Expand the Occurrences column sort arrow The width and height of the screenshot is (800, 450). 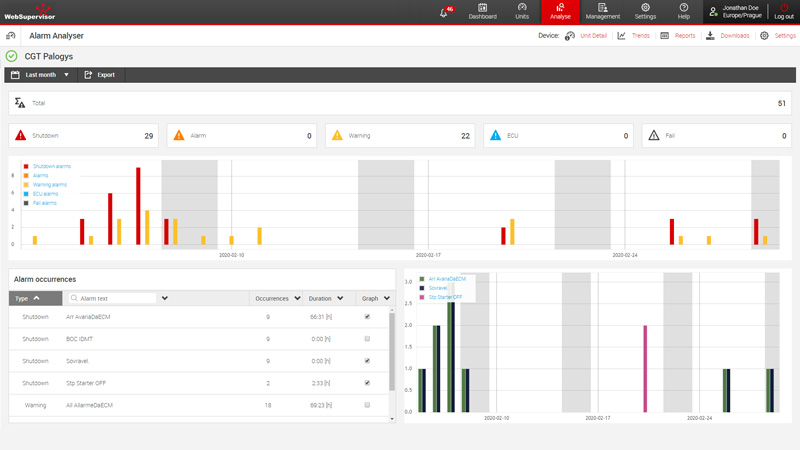pyautogui.click(x=297, y=298)
